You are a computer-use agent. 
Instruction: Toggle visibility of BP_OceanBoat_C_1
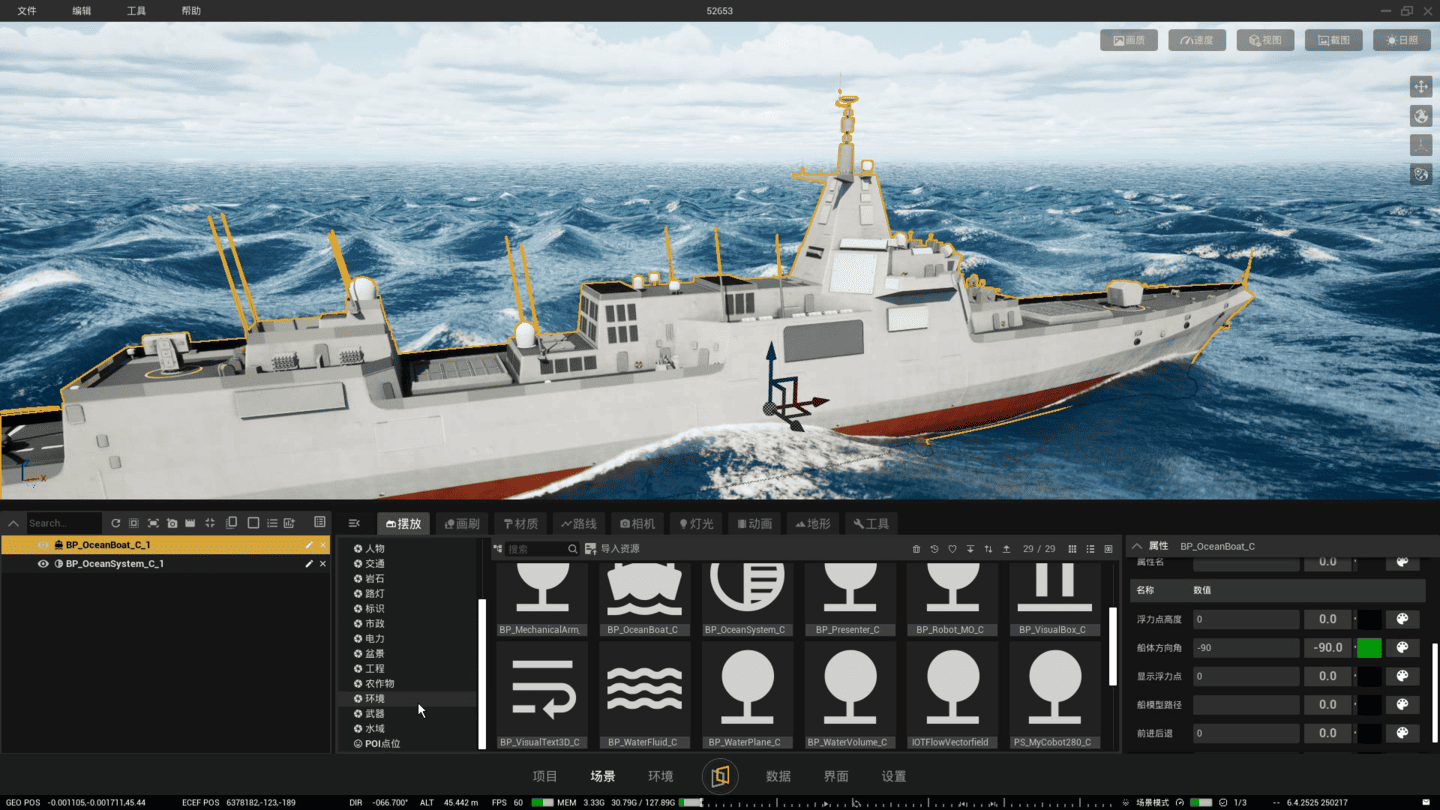click(x=43, y=545)
